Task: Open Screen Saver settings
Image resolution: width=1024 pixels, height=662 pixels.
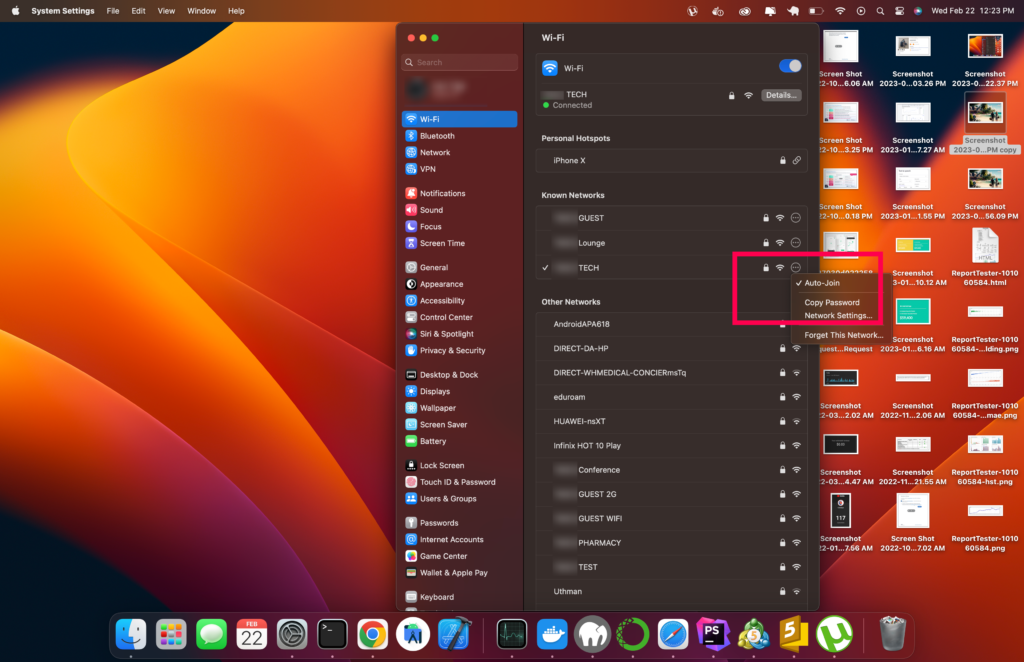Action: 460,424
